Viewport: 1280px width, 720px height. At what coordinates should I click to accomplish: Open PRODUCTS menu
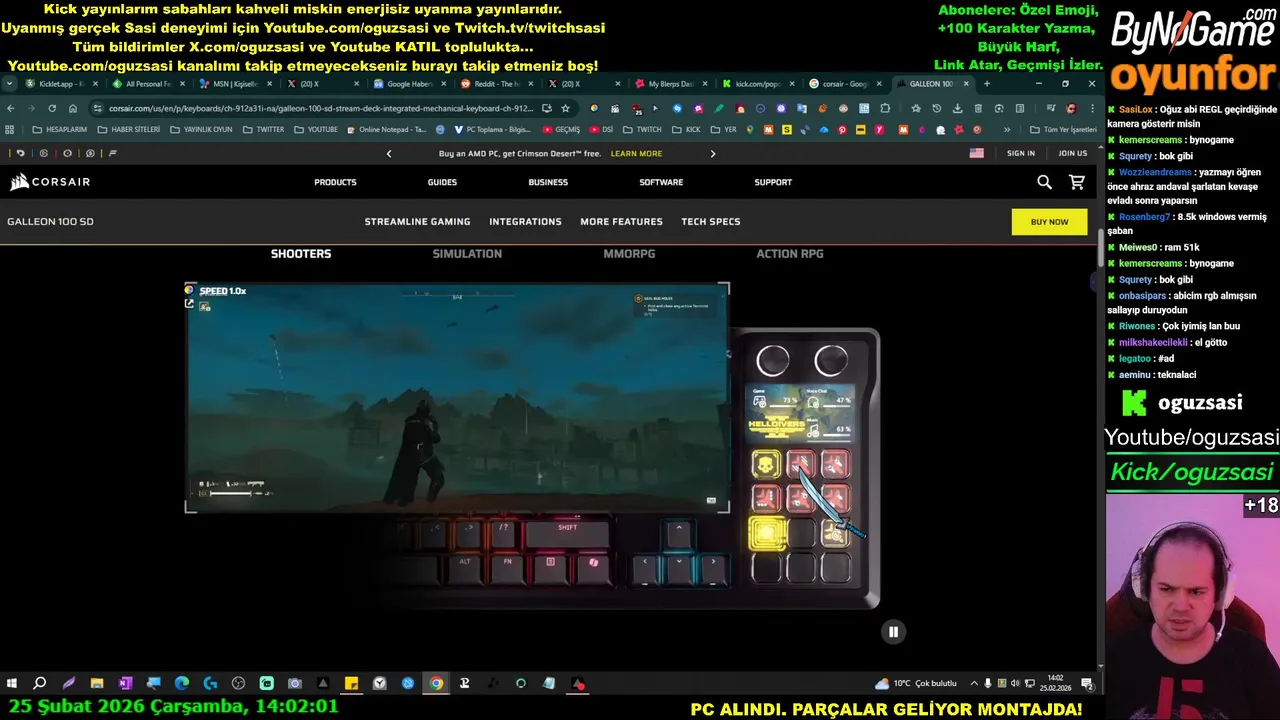tap(335, 182)
